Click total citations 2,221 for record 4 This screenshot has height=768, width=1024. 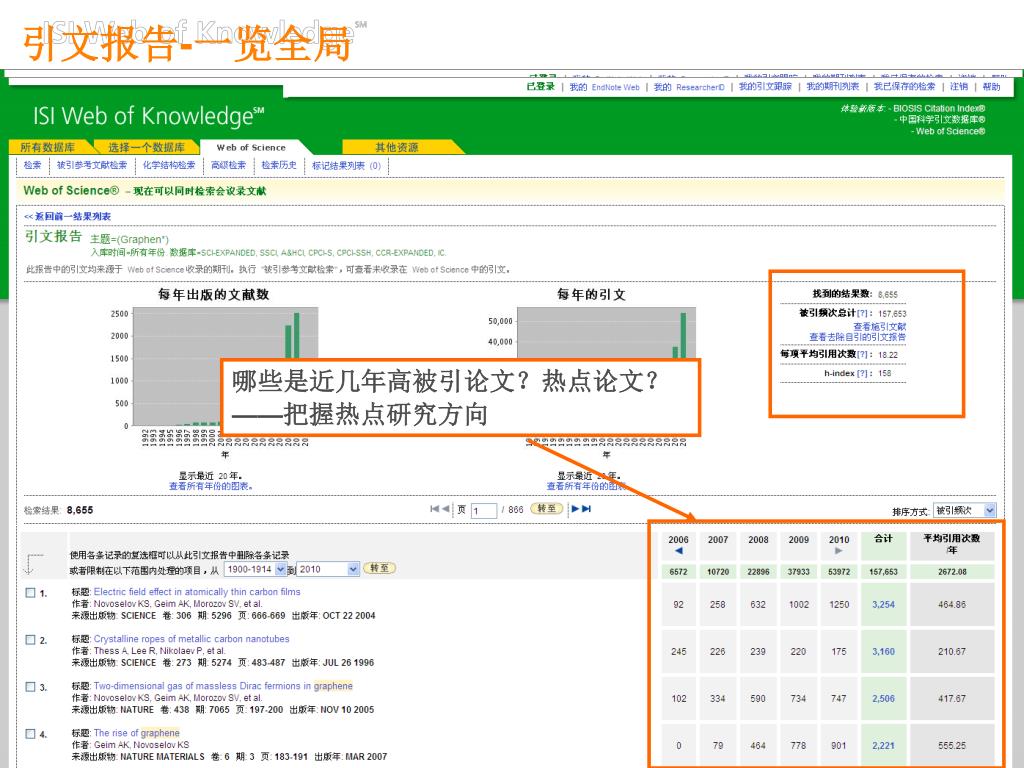883,746
